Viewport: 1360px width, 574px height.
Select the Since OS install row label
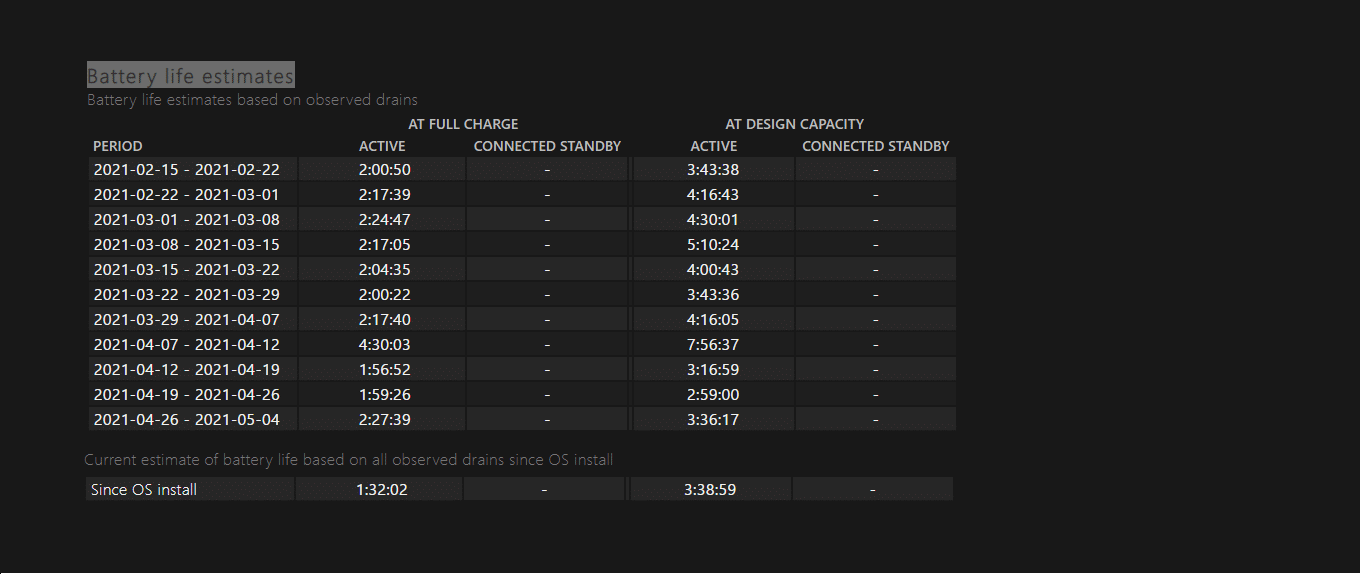pos(144,490)
